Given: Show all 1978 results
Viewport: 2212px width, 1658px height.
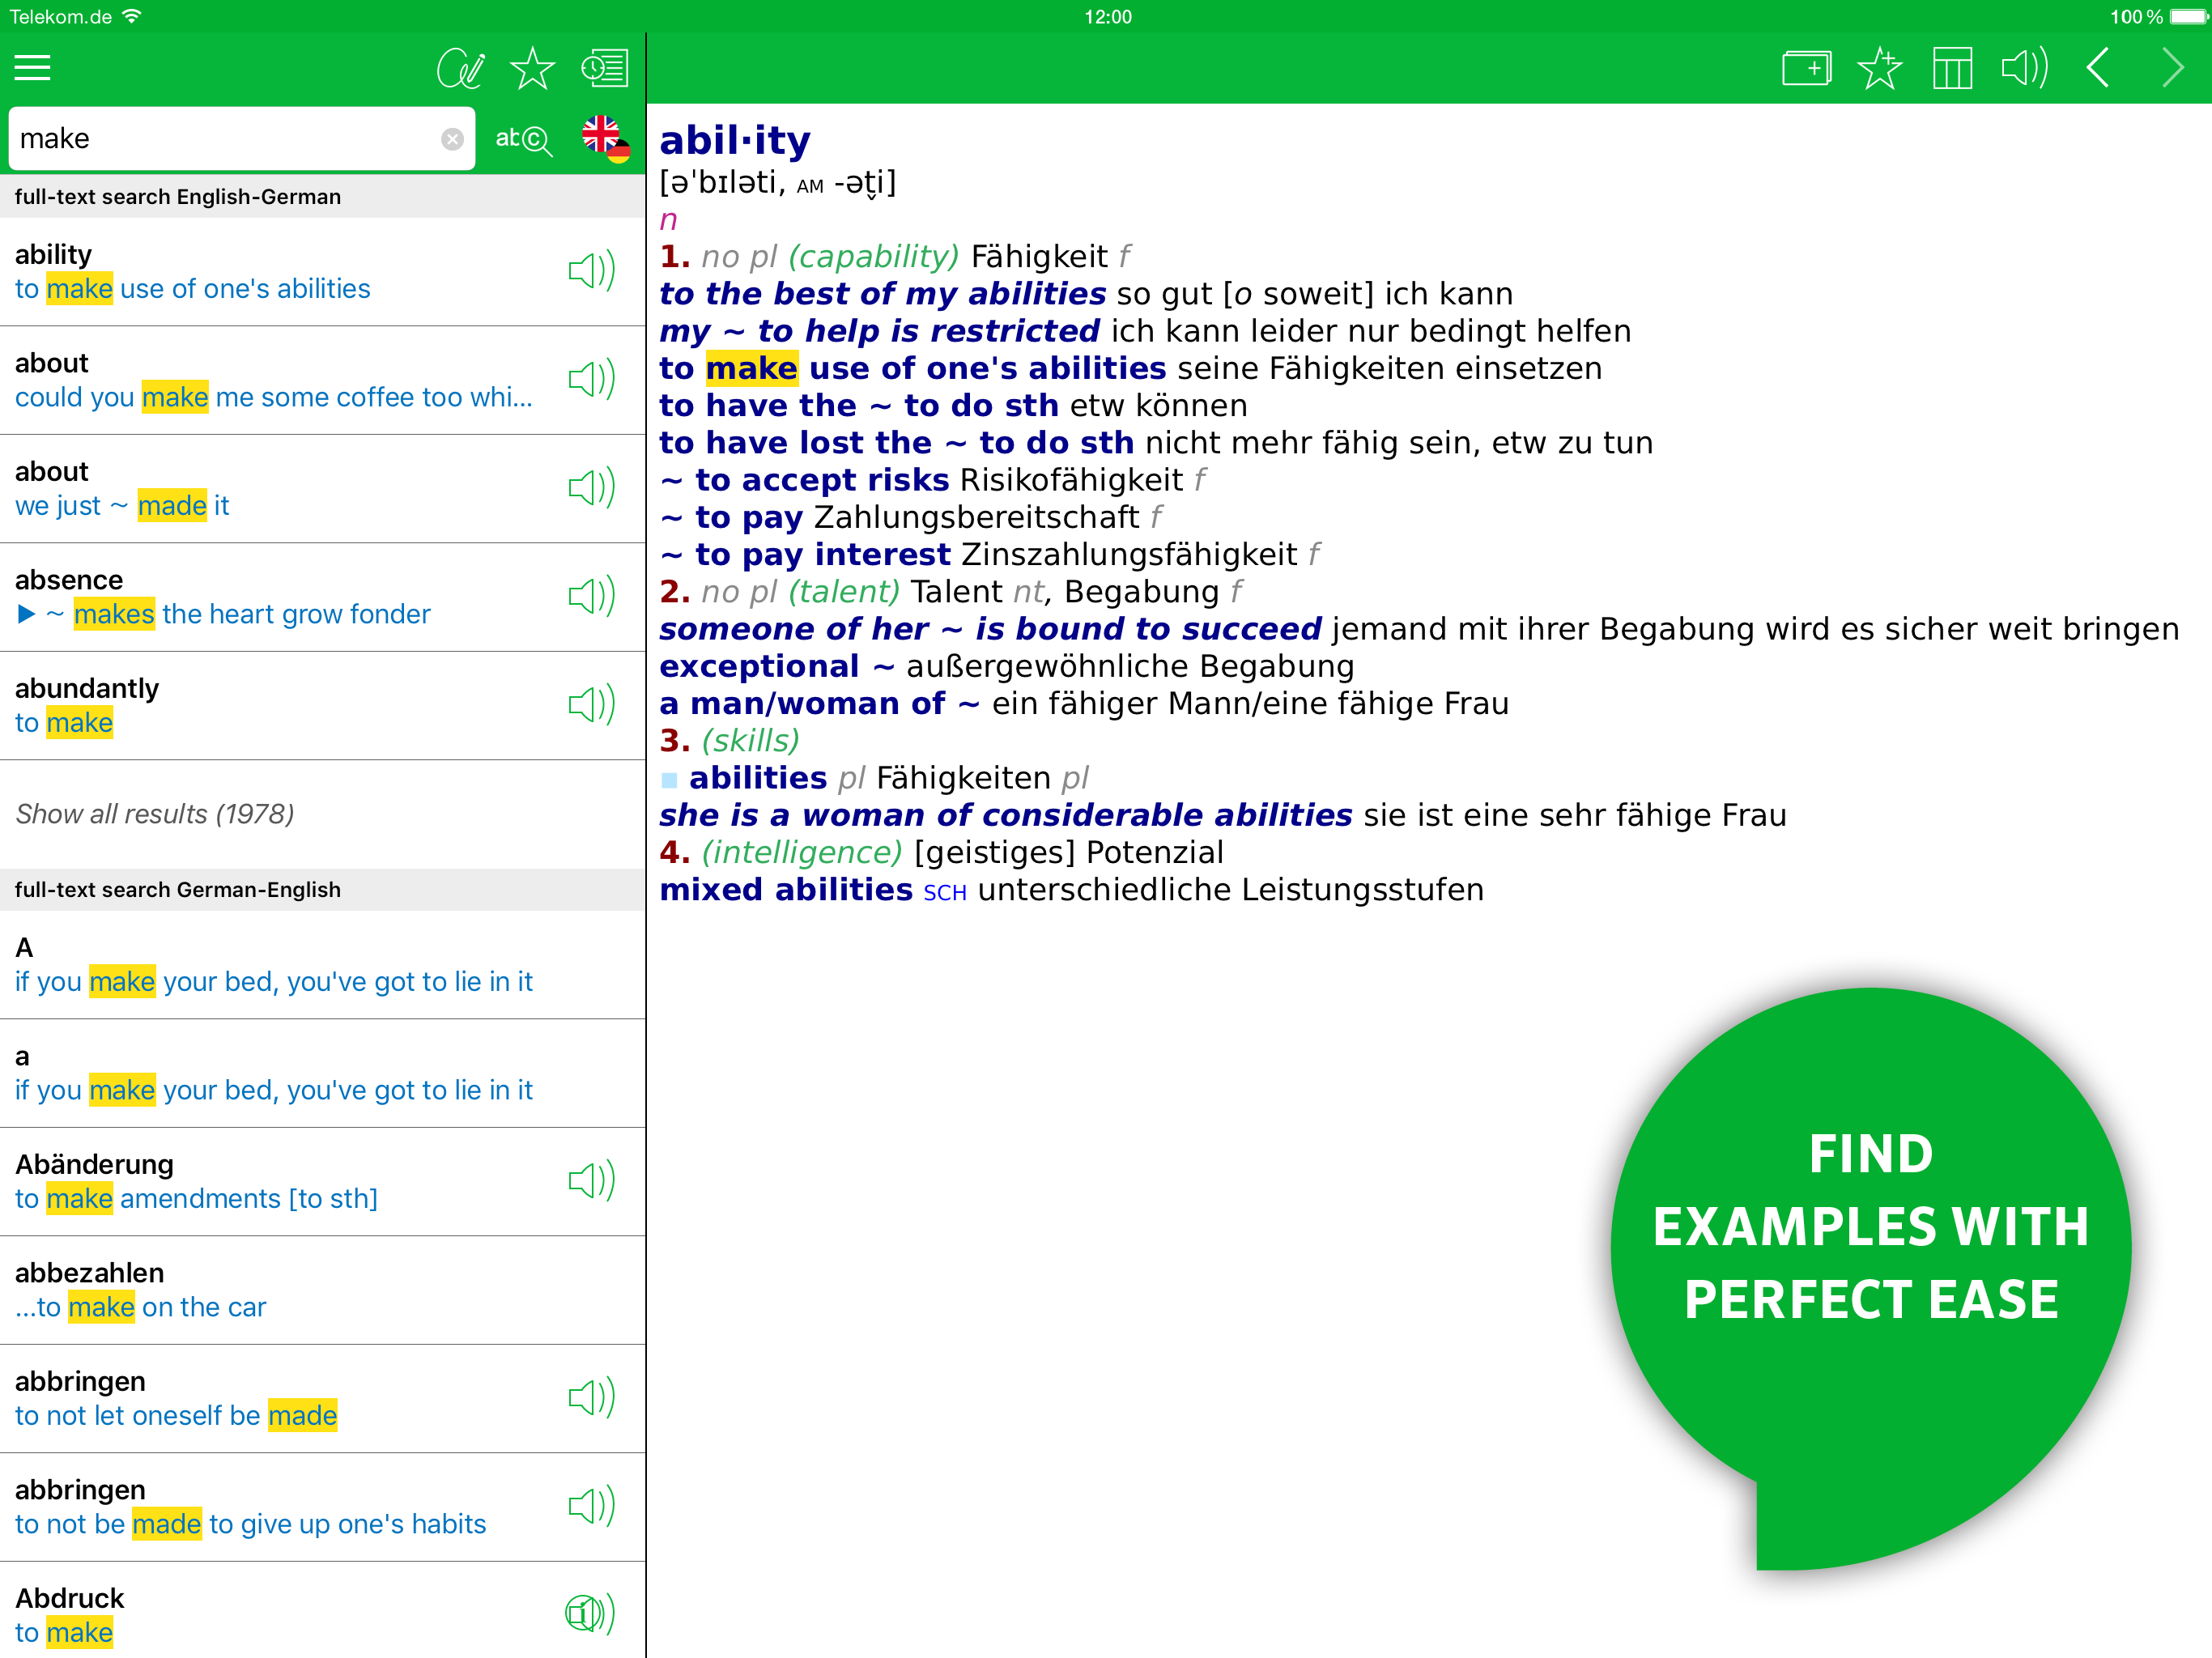Looking at the screenshot, I should tap(155, 814).
